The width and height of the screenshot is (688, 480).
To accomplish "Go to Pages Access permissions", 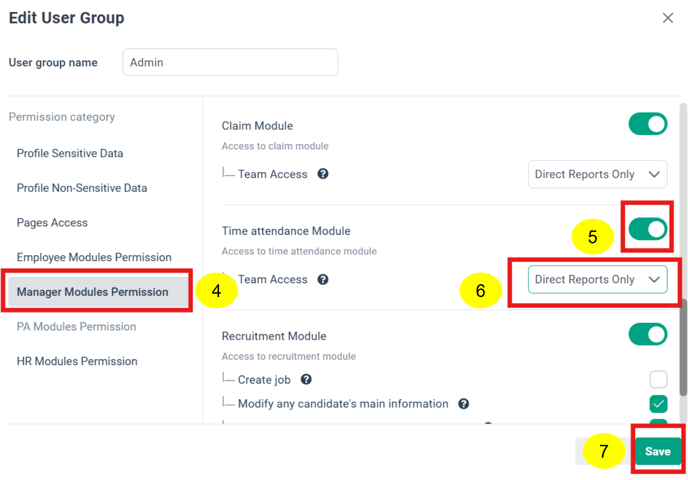I will (52, 222).
